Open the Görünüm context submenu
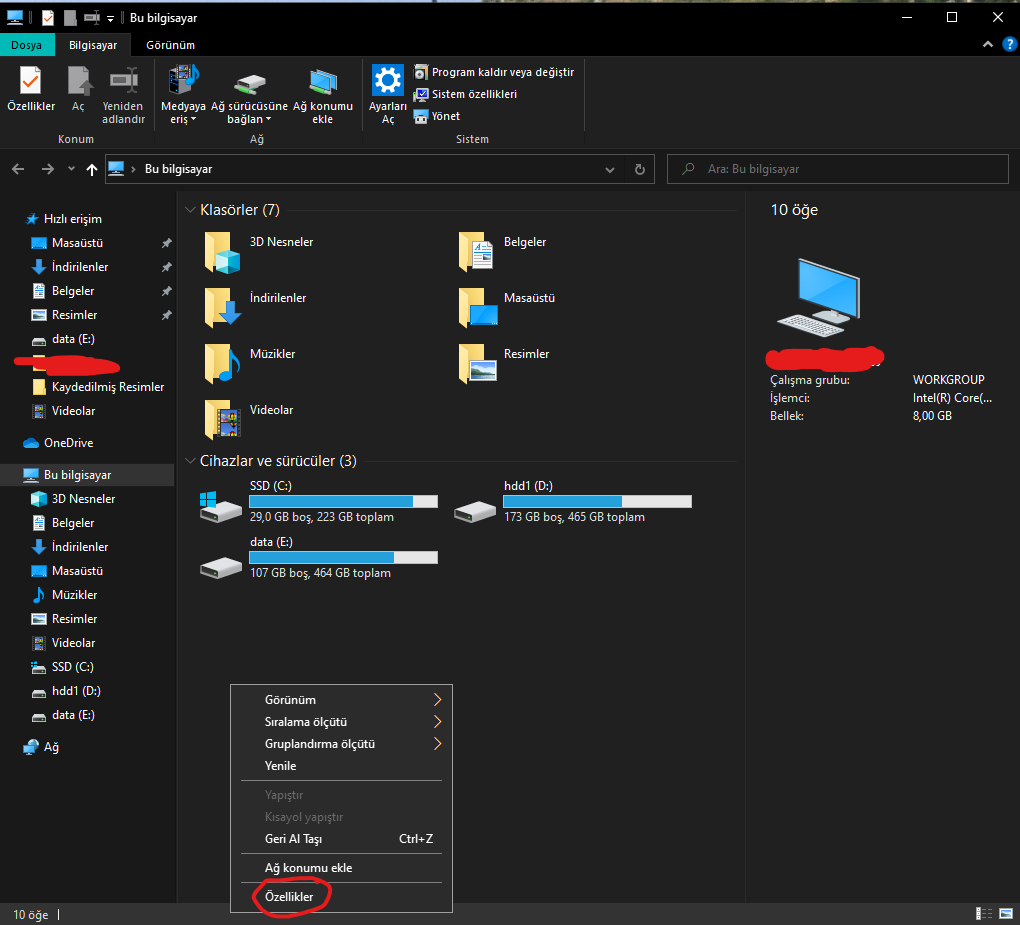The height and width of the screenshot is (925, 1020). pyautogui.click(x=342, y=700)
